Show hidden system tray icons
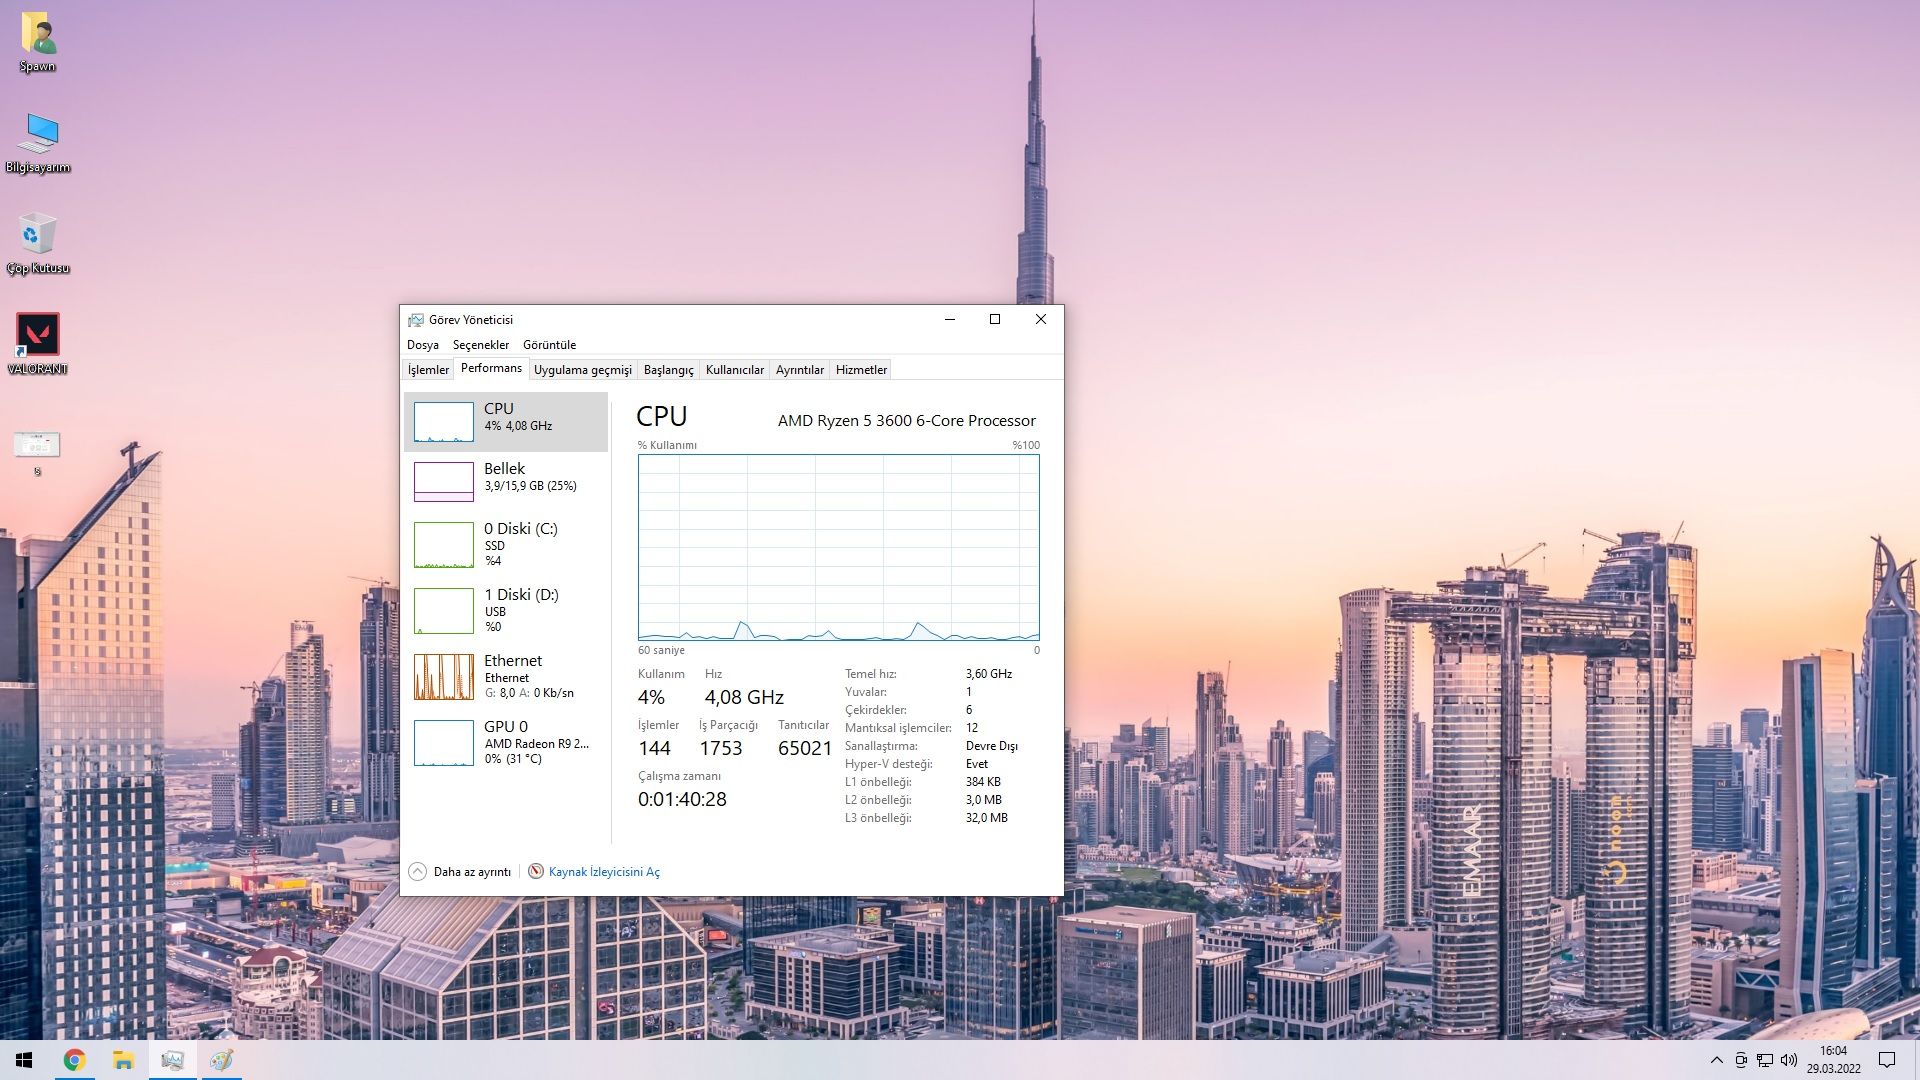This screenshot has height=1080, width=1920. click(x=1716, y=1060)
